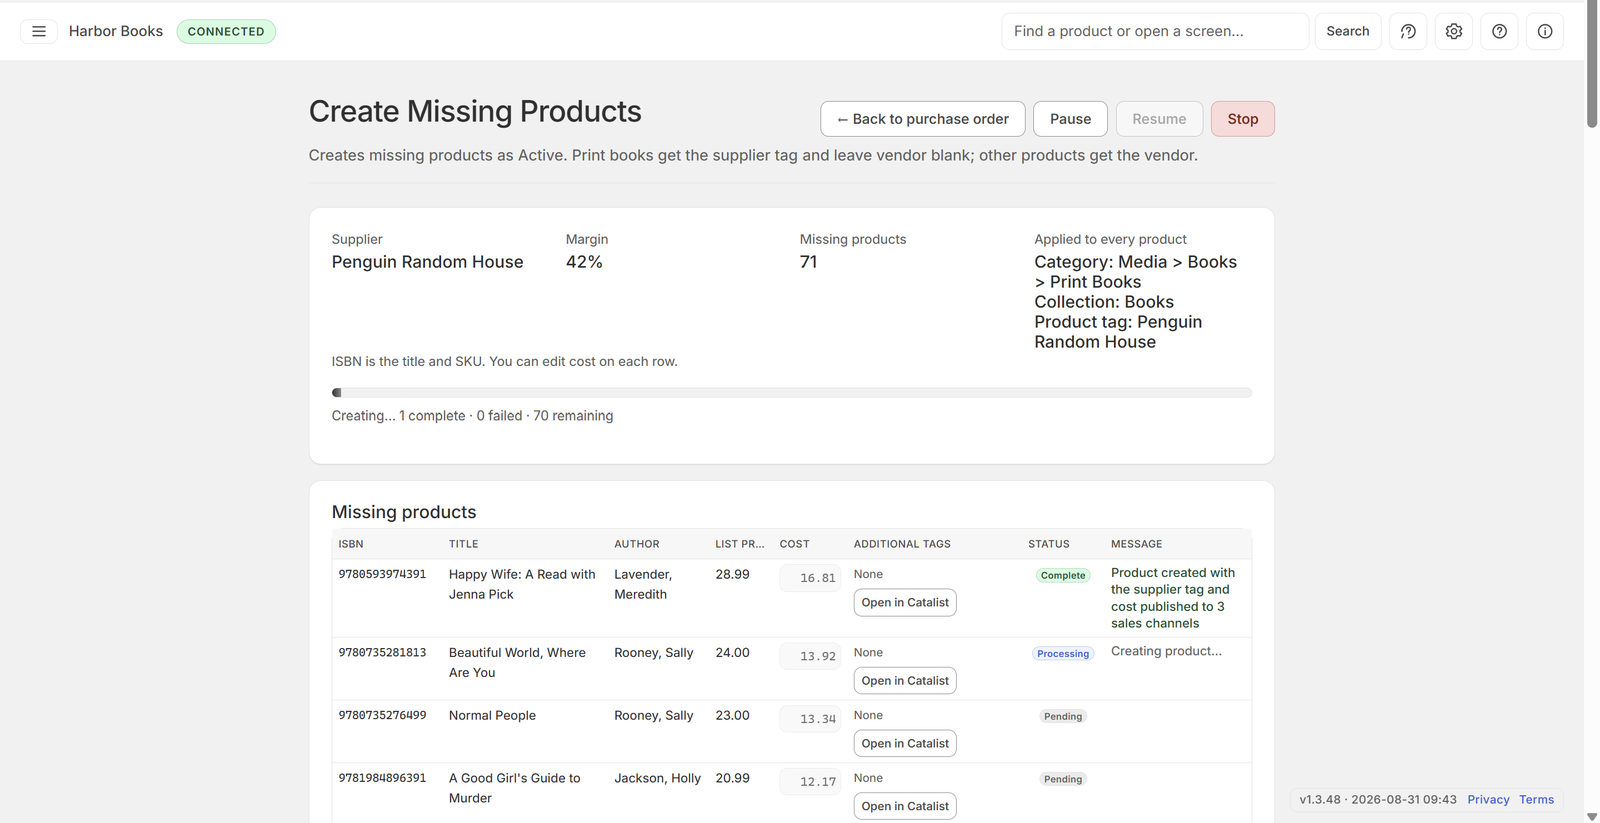Click the AUTHOR column header
This screenshot has height=823, width=1600.
coord(637,544)
